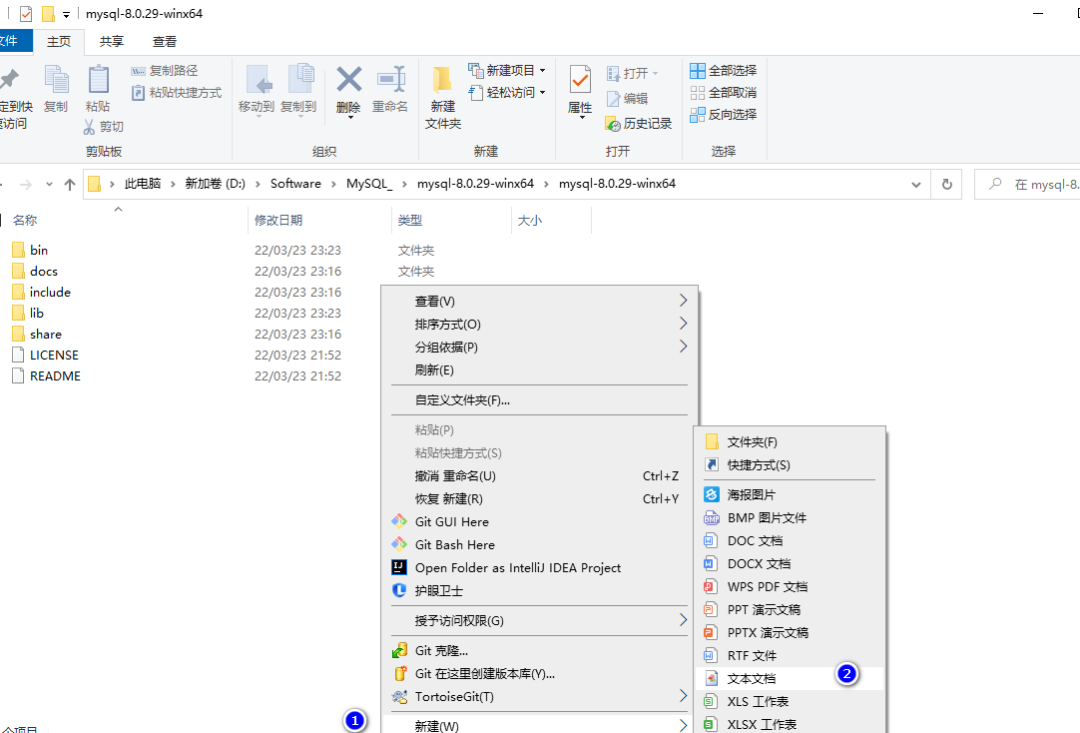Select 刷新(E) in context menu
This screenshot has width=1080, height=733.
tap(434, 370)
